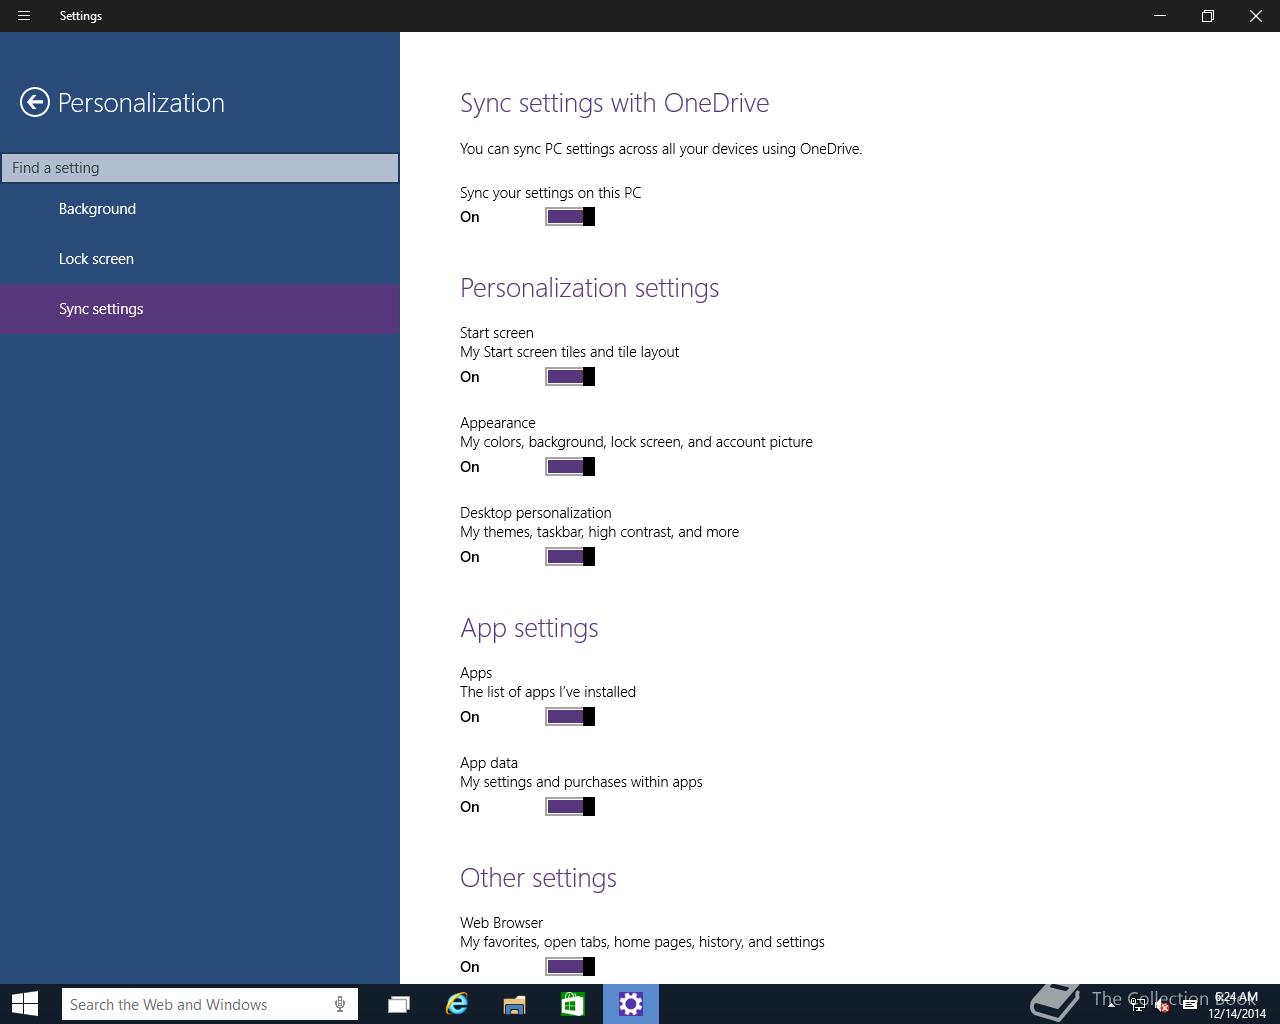The image size is (1280, 1024).
Task: Click the volume icon in system tray
Action: (x=1162, y=1005)
